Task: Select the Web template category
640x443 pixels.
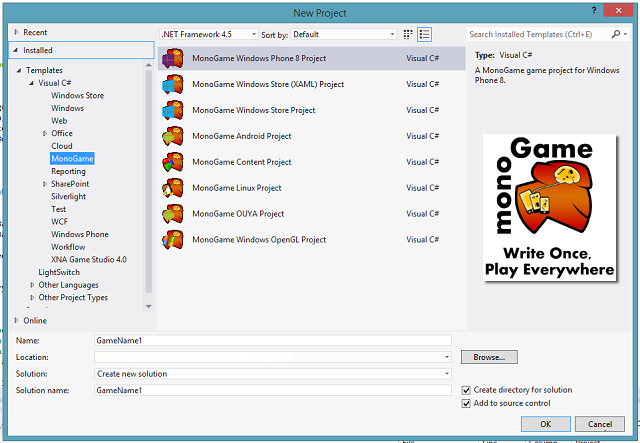Action: tap(59, 121)
